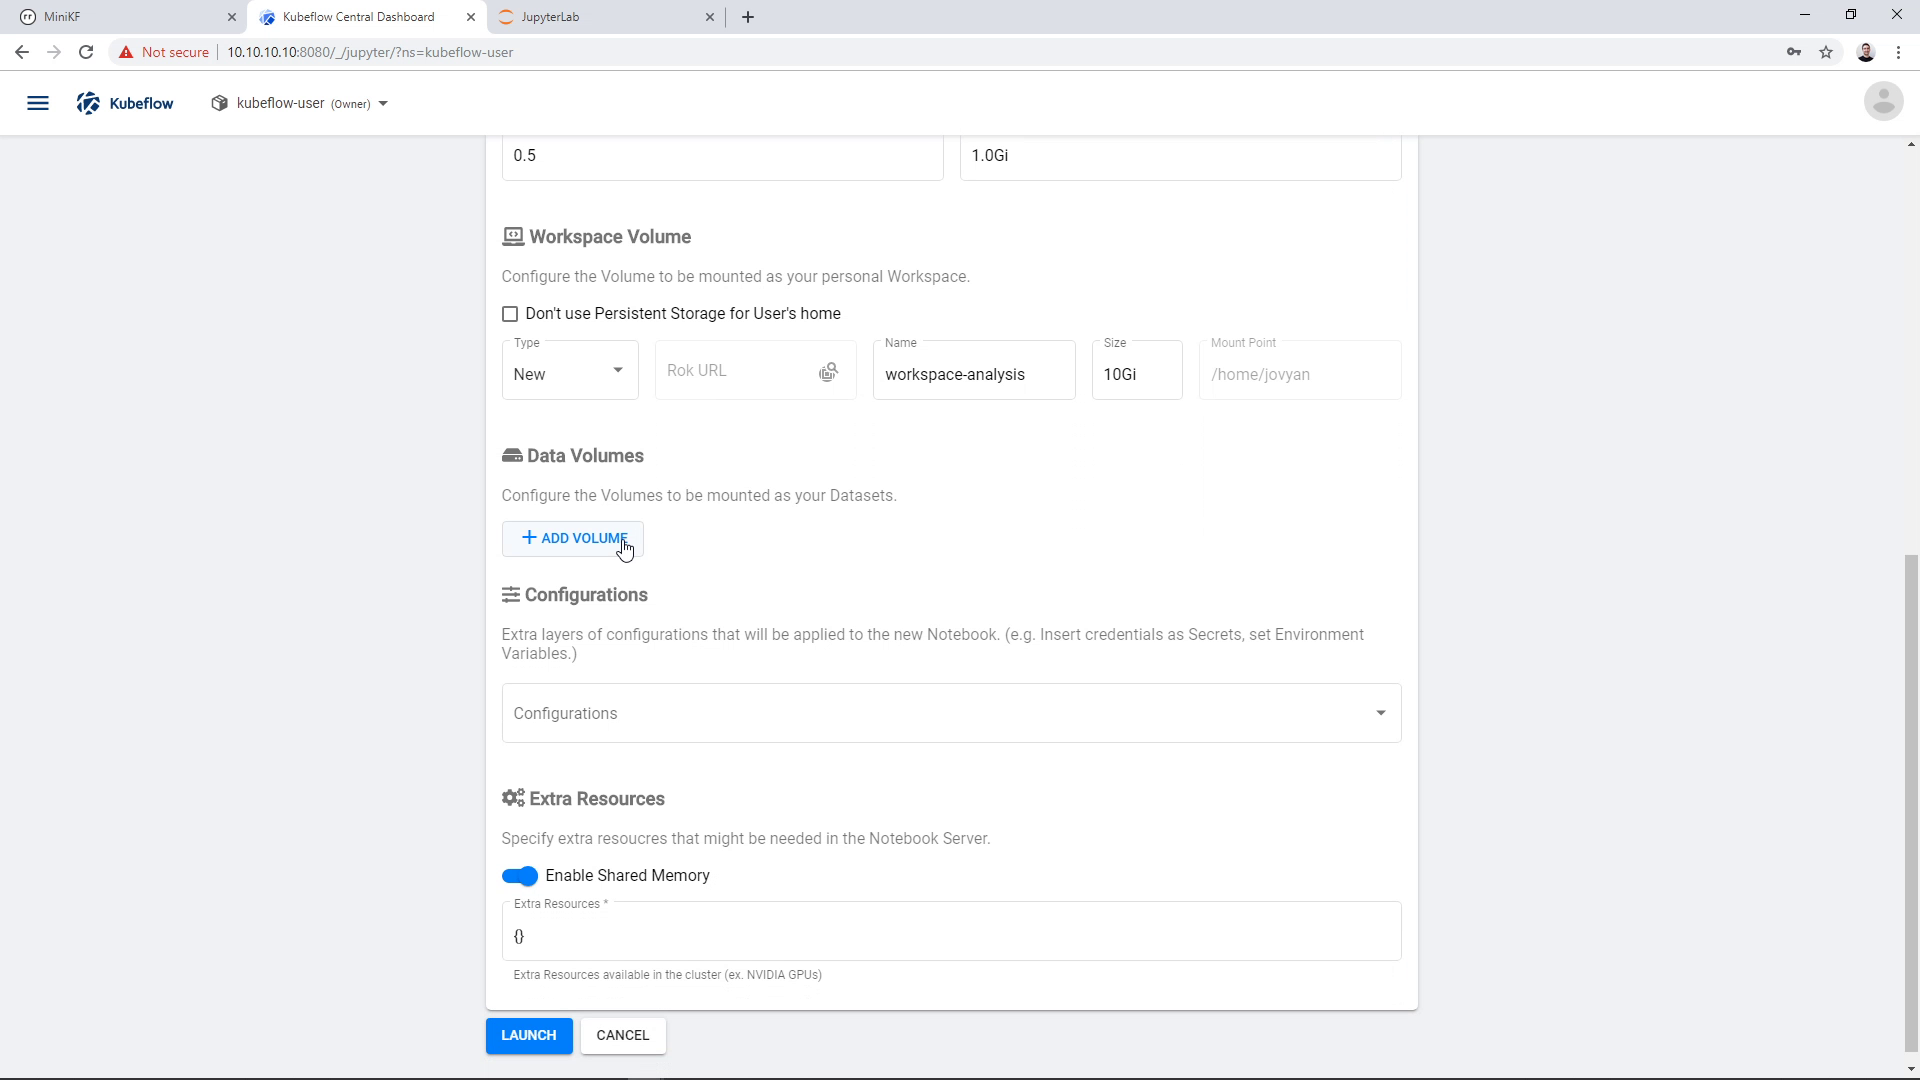Open the hamburger side menu
This screenshot has height=1080, width=1920.
(38, 103)
